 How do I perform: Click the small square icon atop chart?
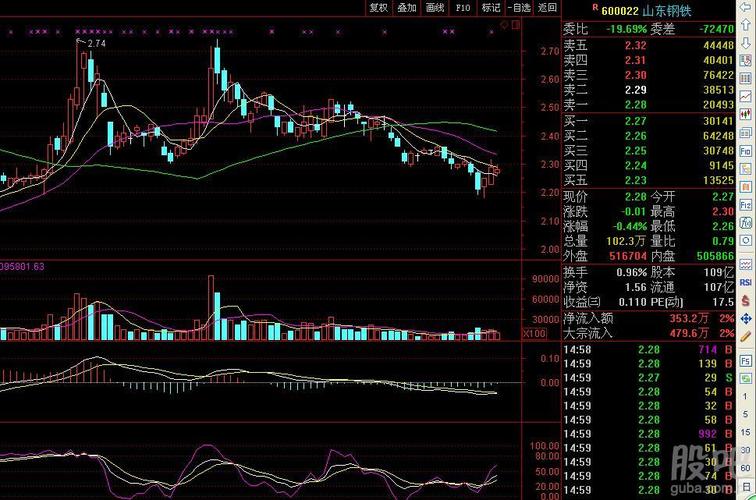pyautogui.click(x=516, y=24)
